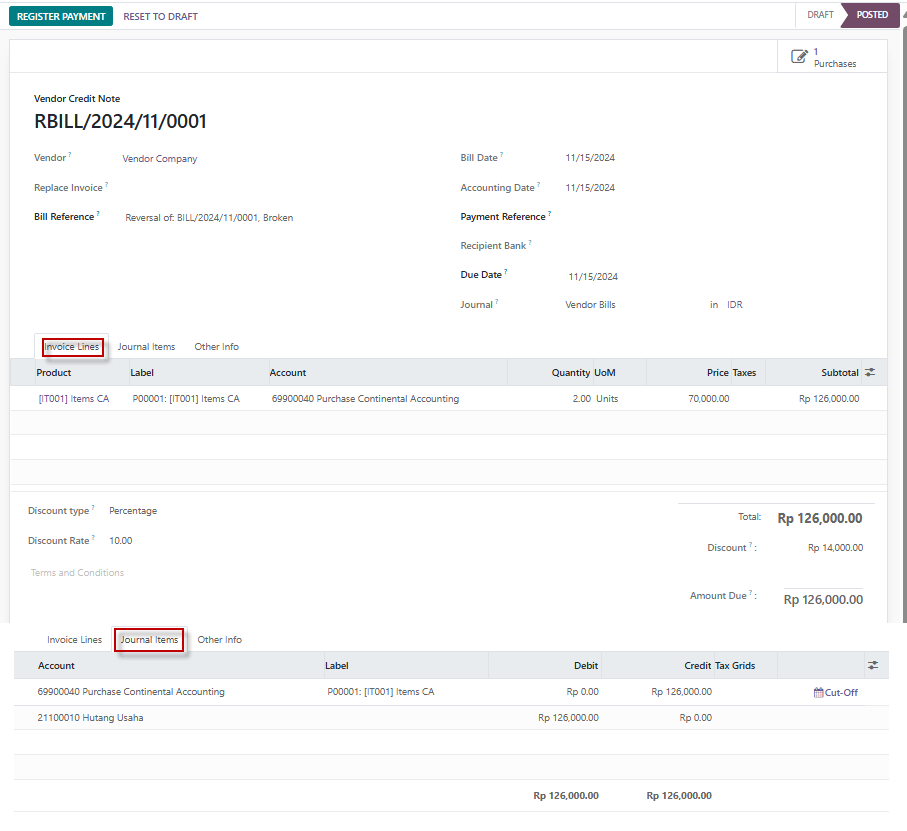The width and height of the screenshot is (907, 831).
Task: Click the RBILL/2024/11/0001 document title
Action: click(120, 122)
